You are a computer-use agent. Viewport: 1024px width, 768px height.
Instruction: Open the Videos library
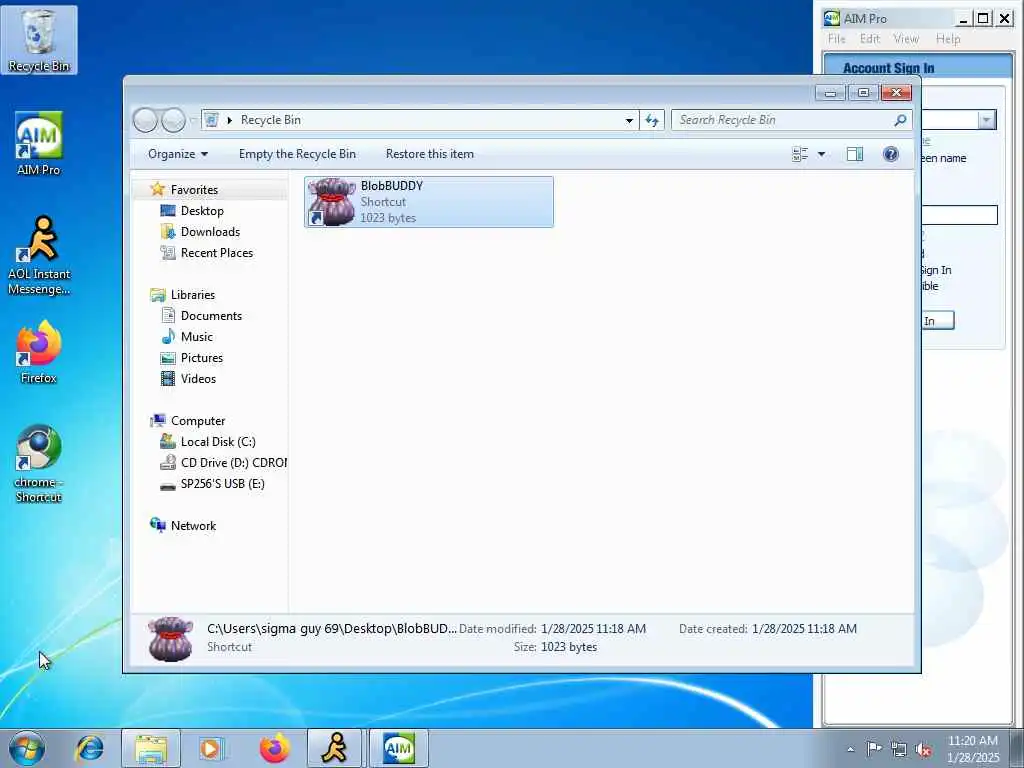(x=198, y=379)
